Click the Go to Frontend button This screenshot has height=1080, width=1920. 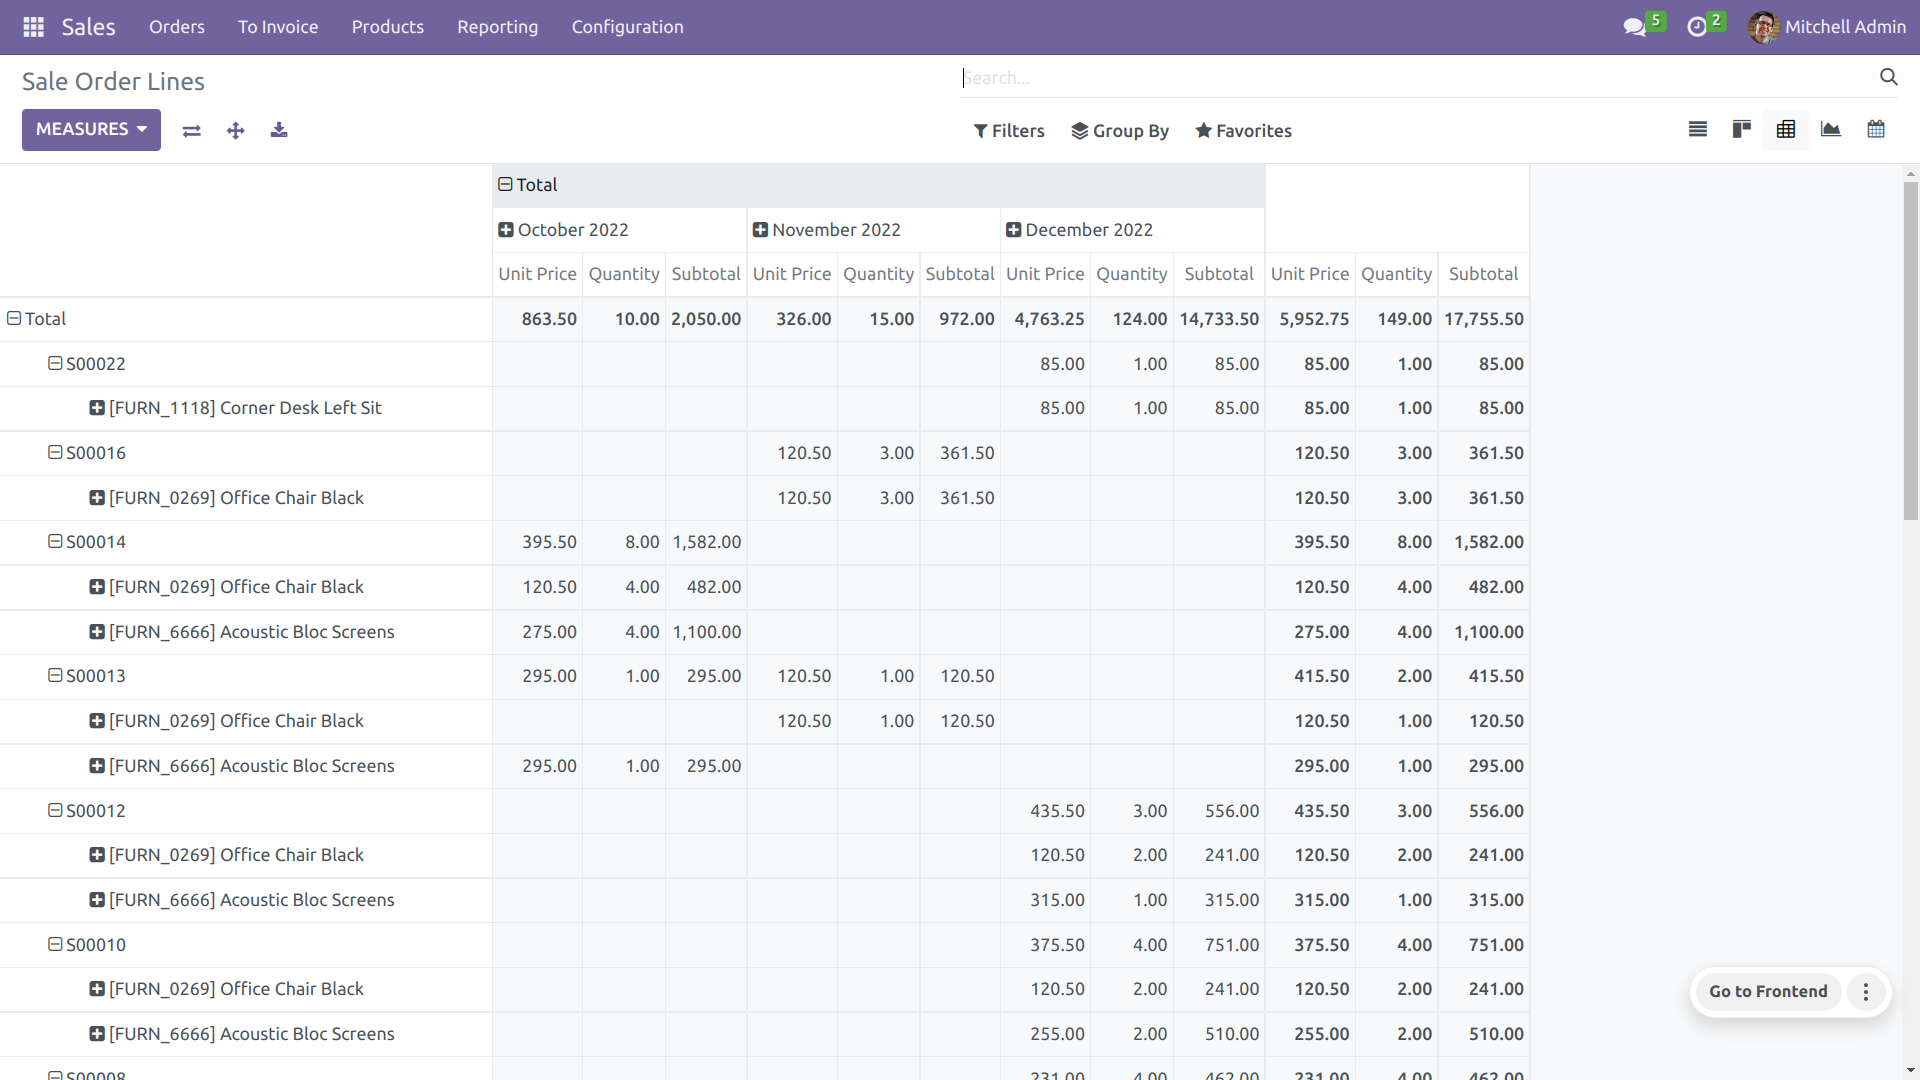click(x=1767, y=991)
